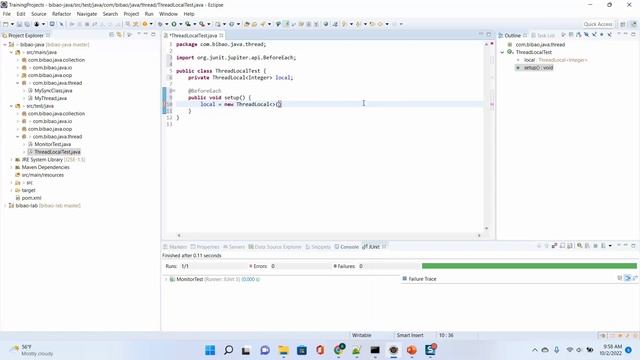Screen dimensions: 640x360
Task: Open PowerPoint from taskbar
Action: tap(411, 350)
